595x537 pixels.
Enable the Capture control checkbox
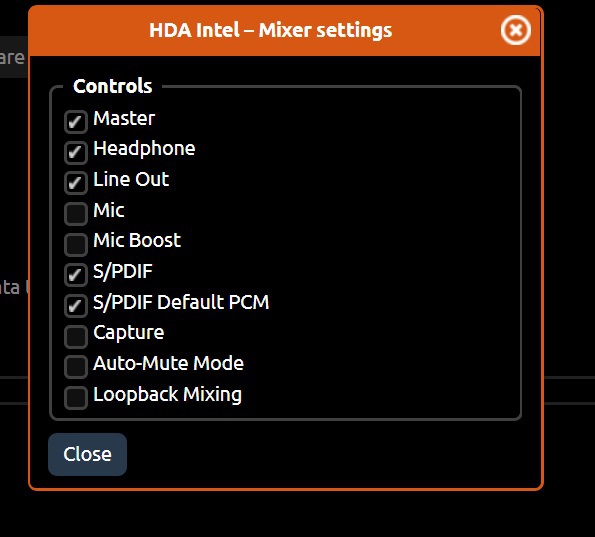point(76,336)
